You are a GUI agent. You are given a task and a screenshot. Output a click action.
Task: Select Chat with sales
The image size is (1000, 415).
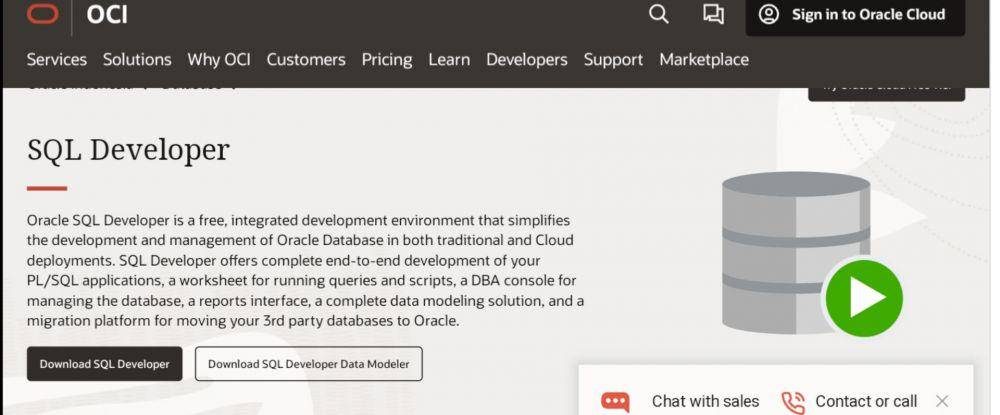coord(705,402)
